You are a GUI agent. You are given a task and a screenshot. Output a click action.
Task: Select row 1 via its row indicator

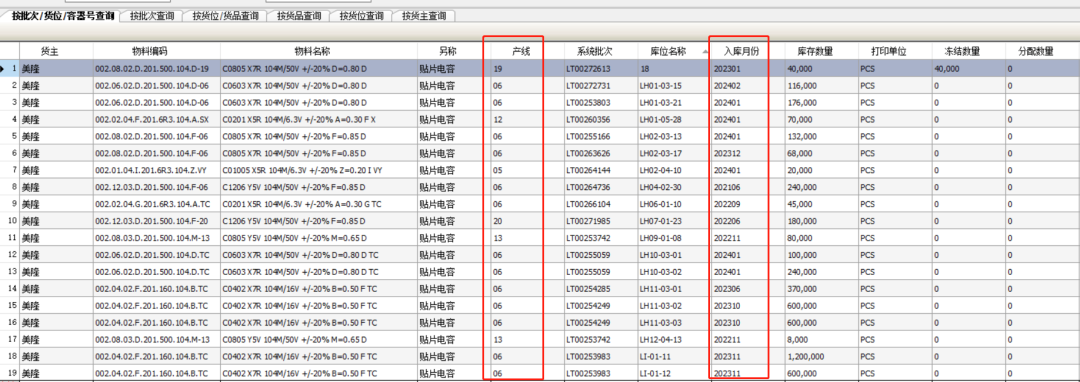(x=10, y=69)
